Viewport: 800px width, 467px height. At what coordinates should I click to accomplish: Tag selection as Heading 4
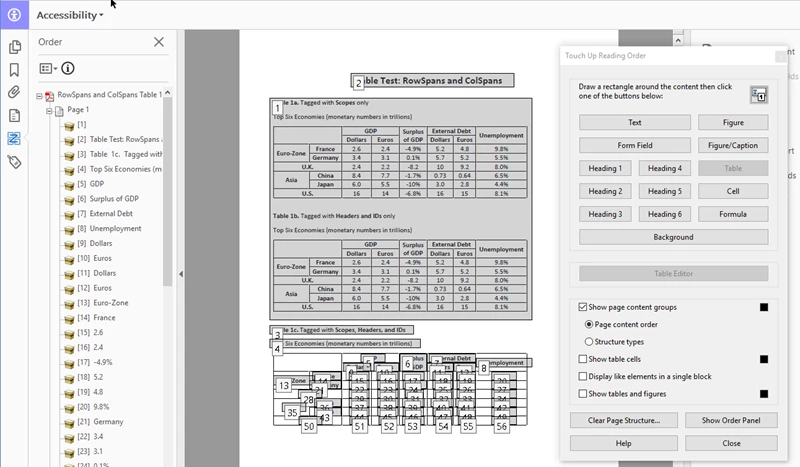tap(665, 168)
